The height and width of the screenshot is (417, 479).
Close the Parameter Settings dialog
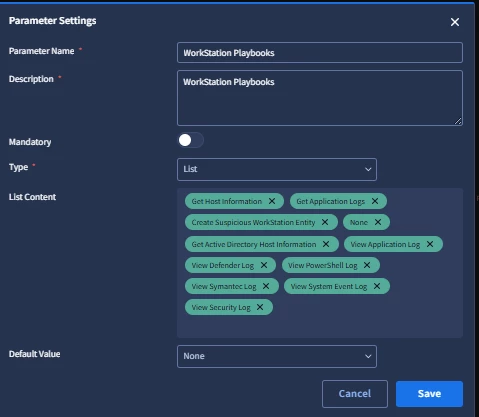pos(455,22)
